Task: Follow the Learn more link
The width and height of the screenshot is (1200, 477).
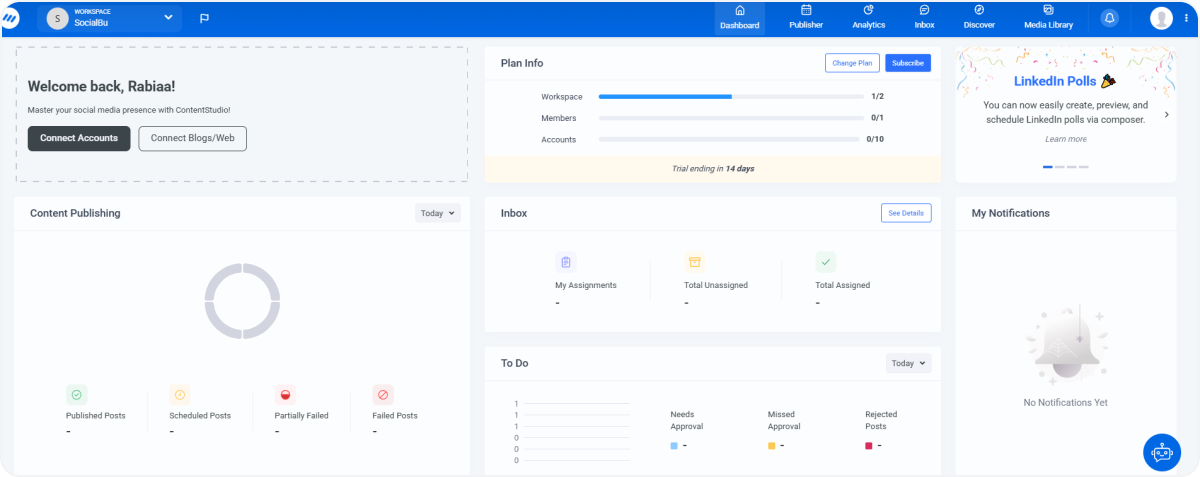Action: pyautogui.click(x=1065, y=139)
